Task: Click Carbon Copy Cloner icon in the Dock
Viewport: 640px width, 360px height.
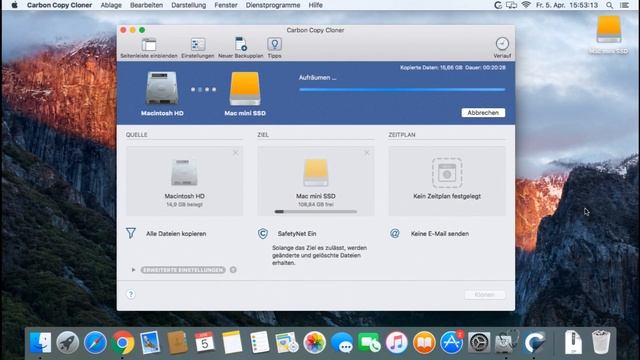Action: click(x=534, y=342)
